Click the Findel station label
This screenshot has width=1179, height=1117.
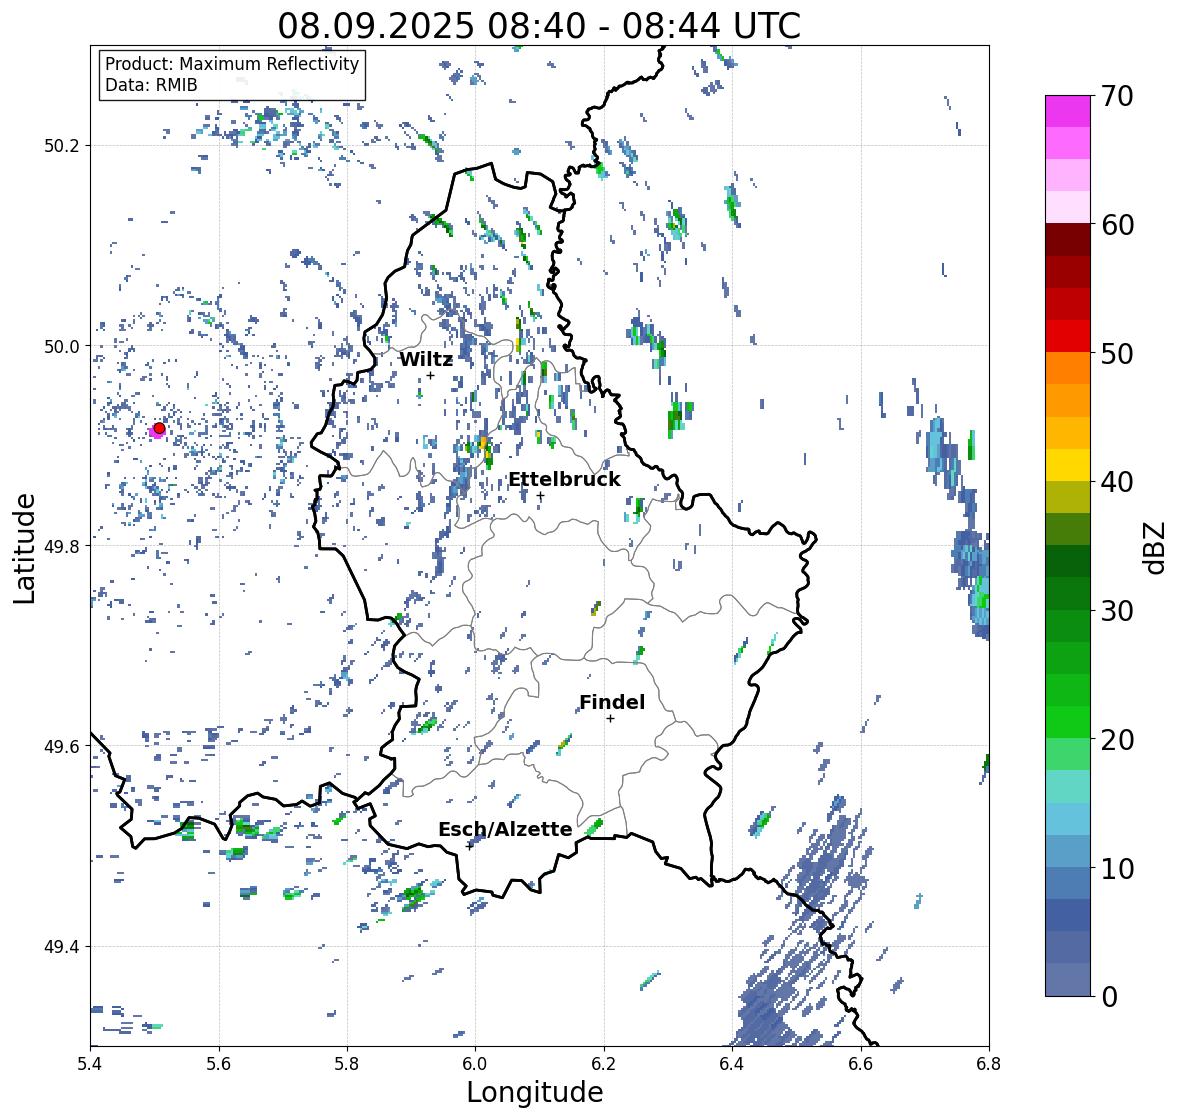click(x=612, y=702)
